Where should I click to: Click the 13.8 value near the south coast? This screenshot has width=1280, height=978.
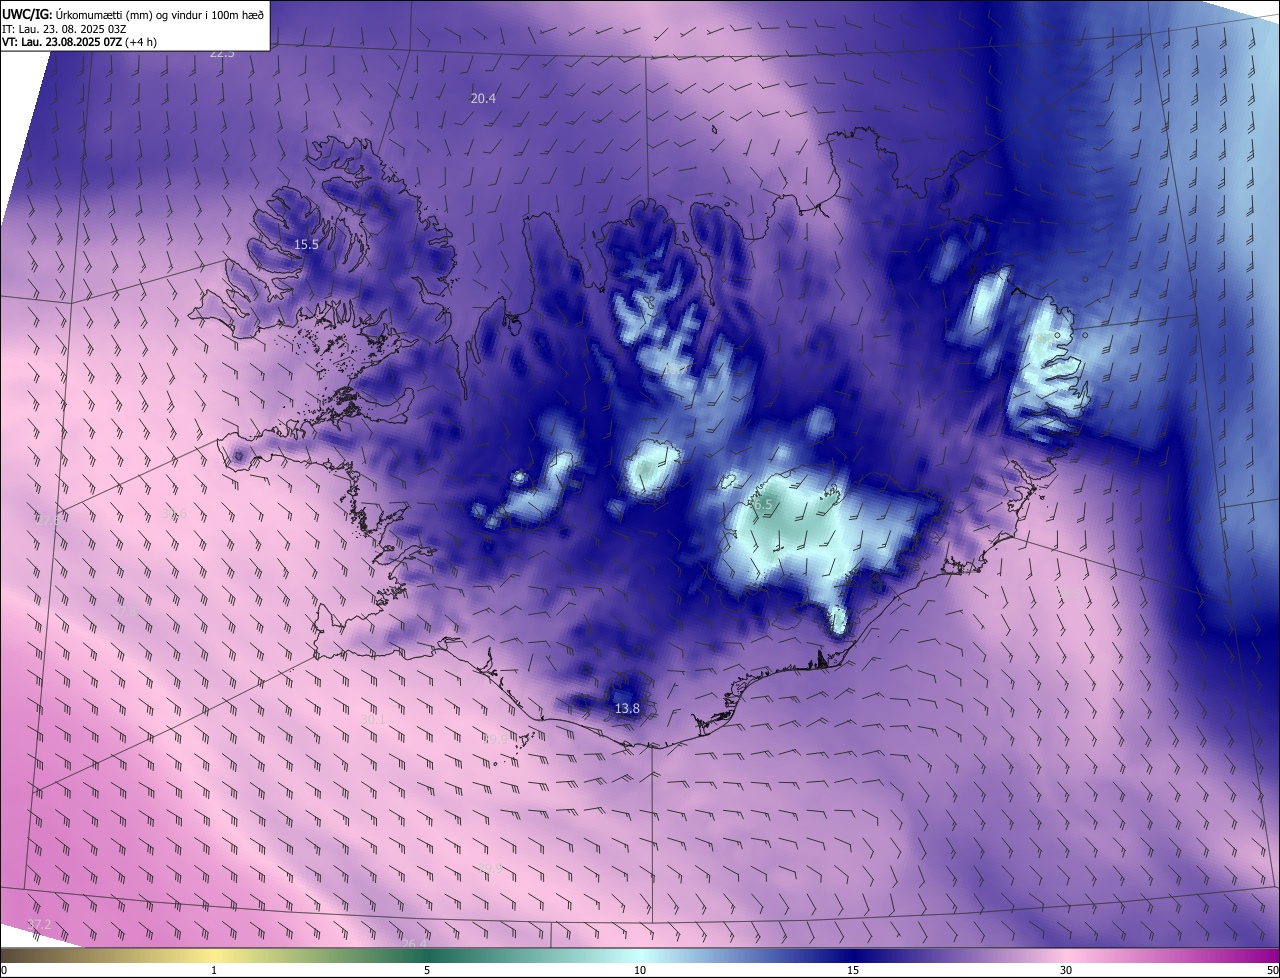pyautogui.click(x=627, y=709)
